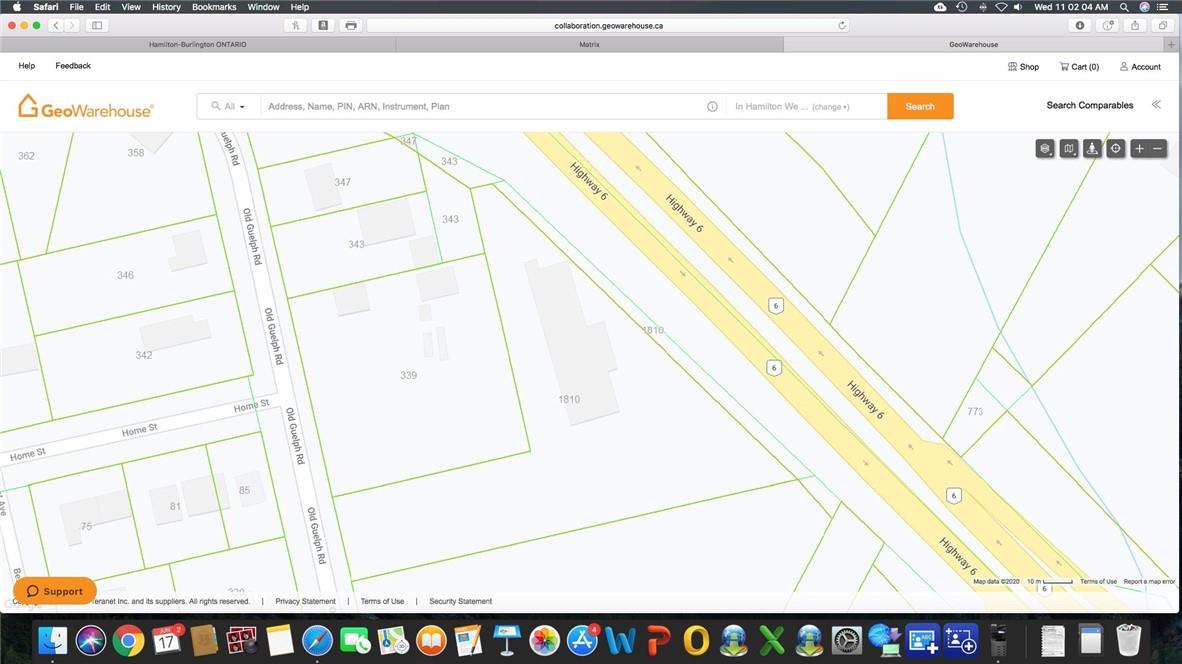This screenshot has width=1182, height=664.
Task: Switch to the Matrix tab
Action: (589, 44)
